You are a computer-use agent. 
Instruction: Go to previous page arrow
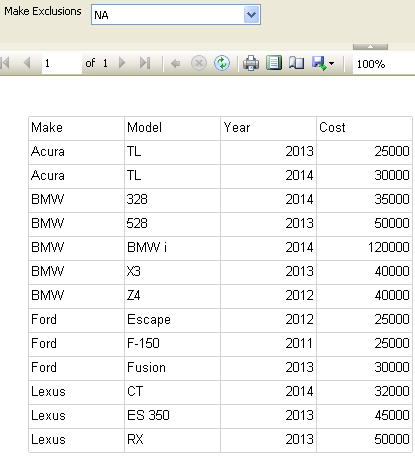[27, 63]
